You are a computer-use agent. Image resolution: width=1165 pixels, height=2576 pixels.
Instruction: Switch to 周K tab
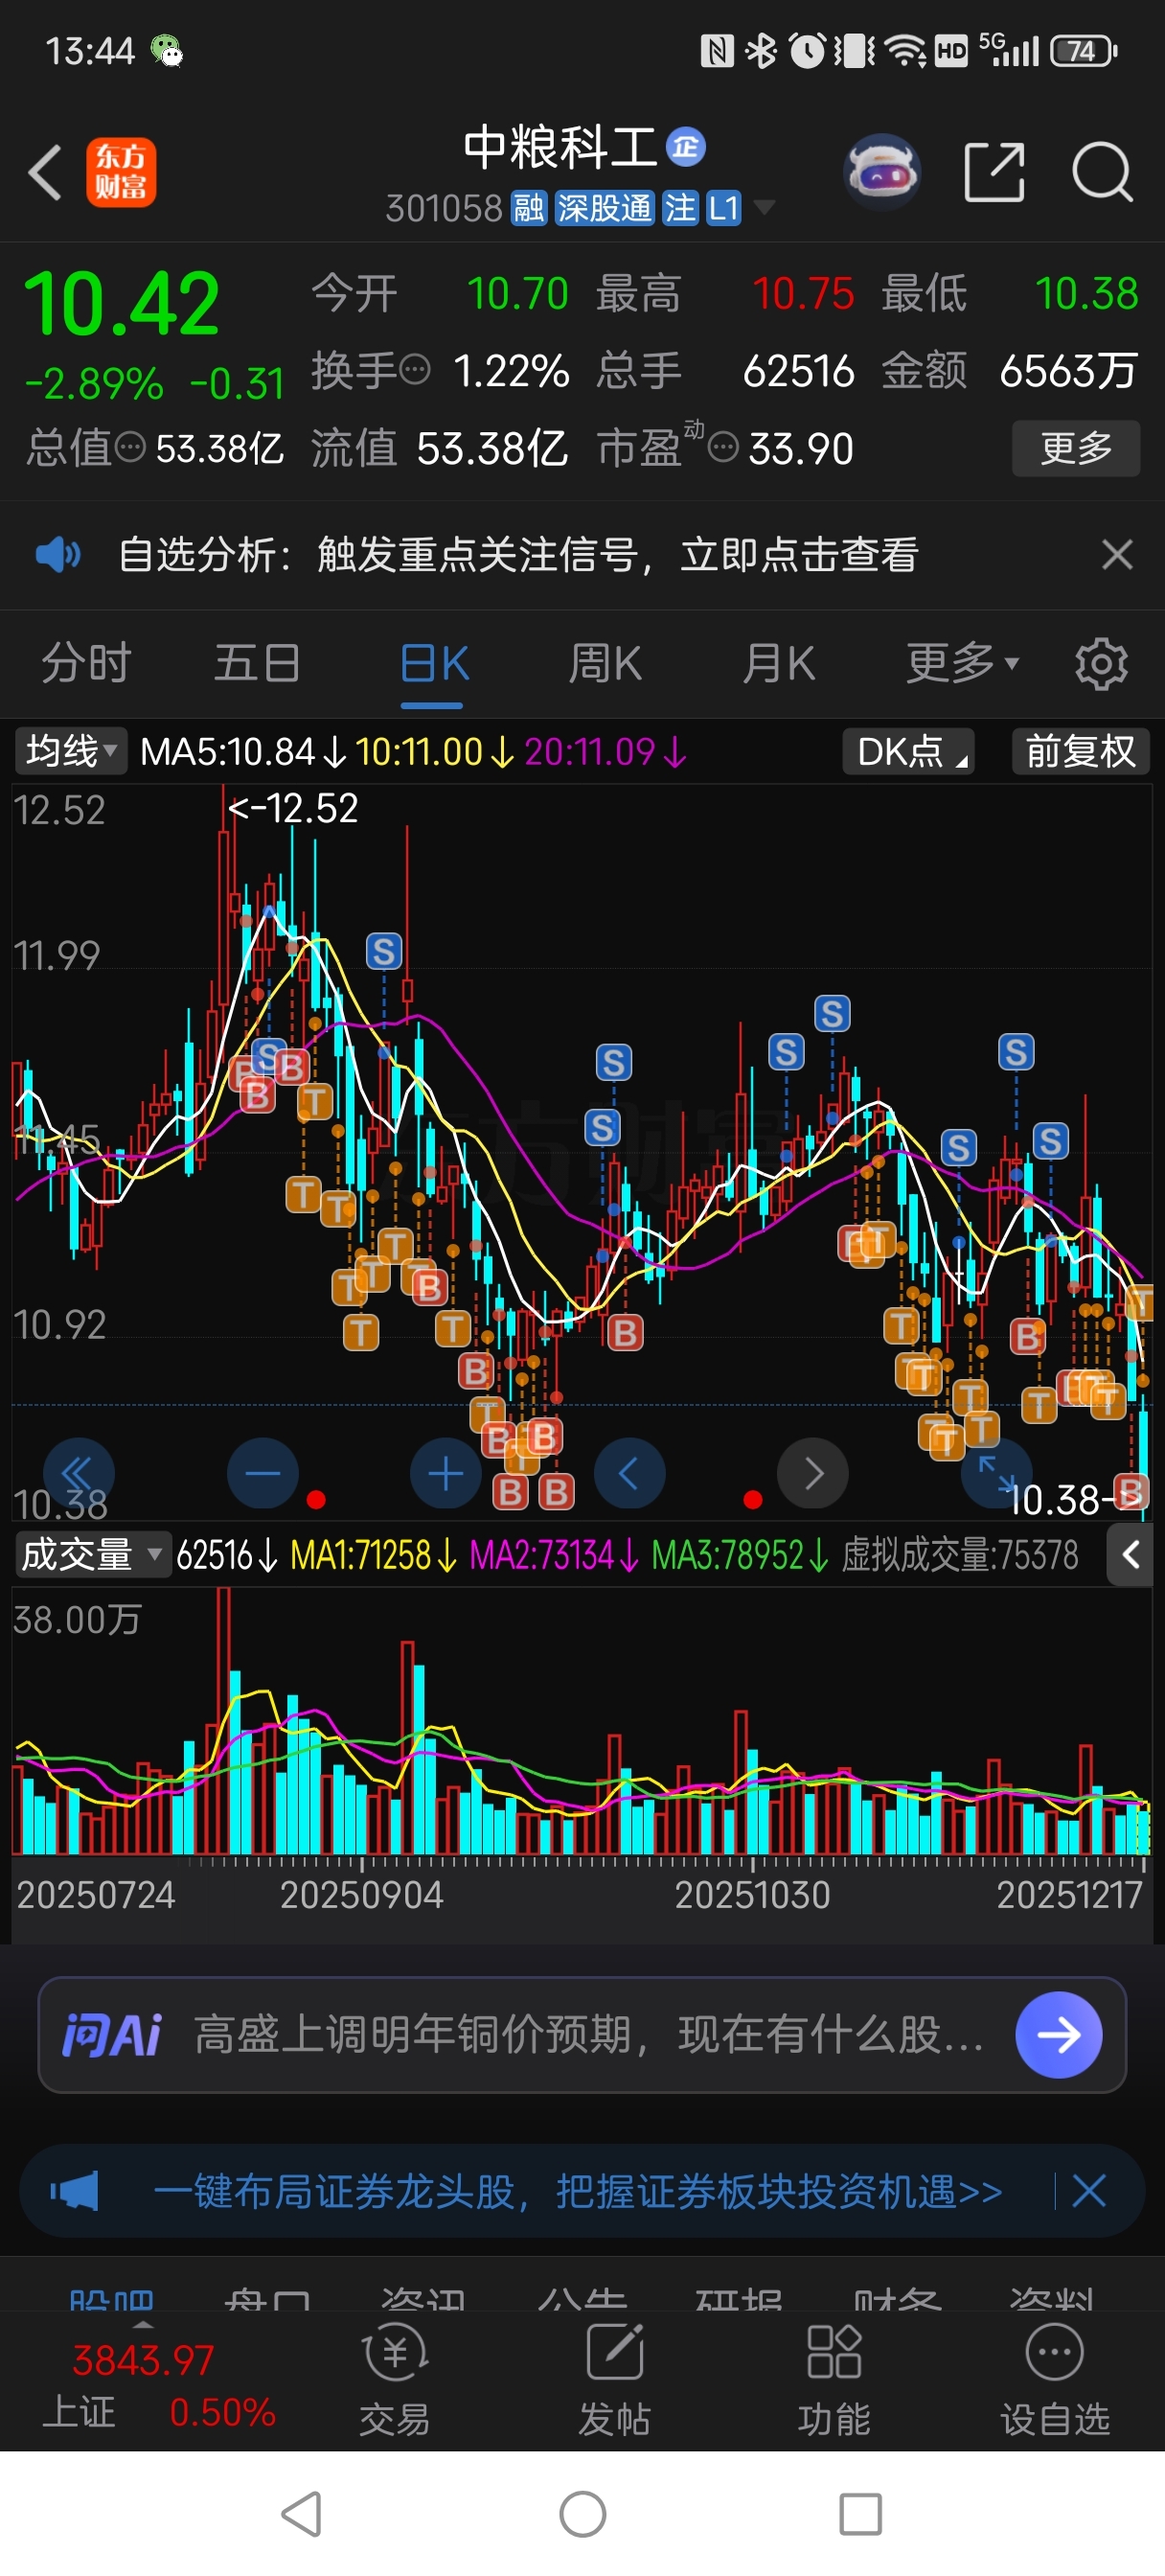(605, 663)
